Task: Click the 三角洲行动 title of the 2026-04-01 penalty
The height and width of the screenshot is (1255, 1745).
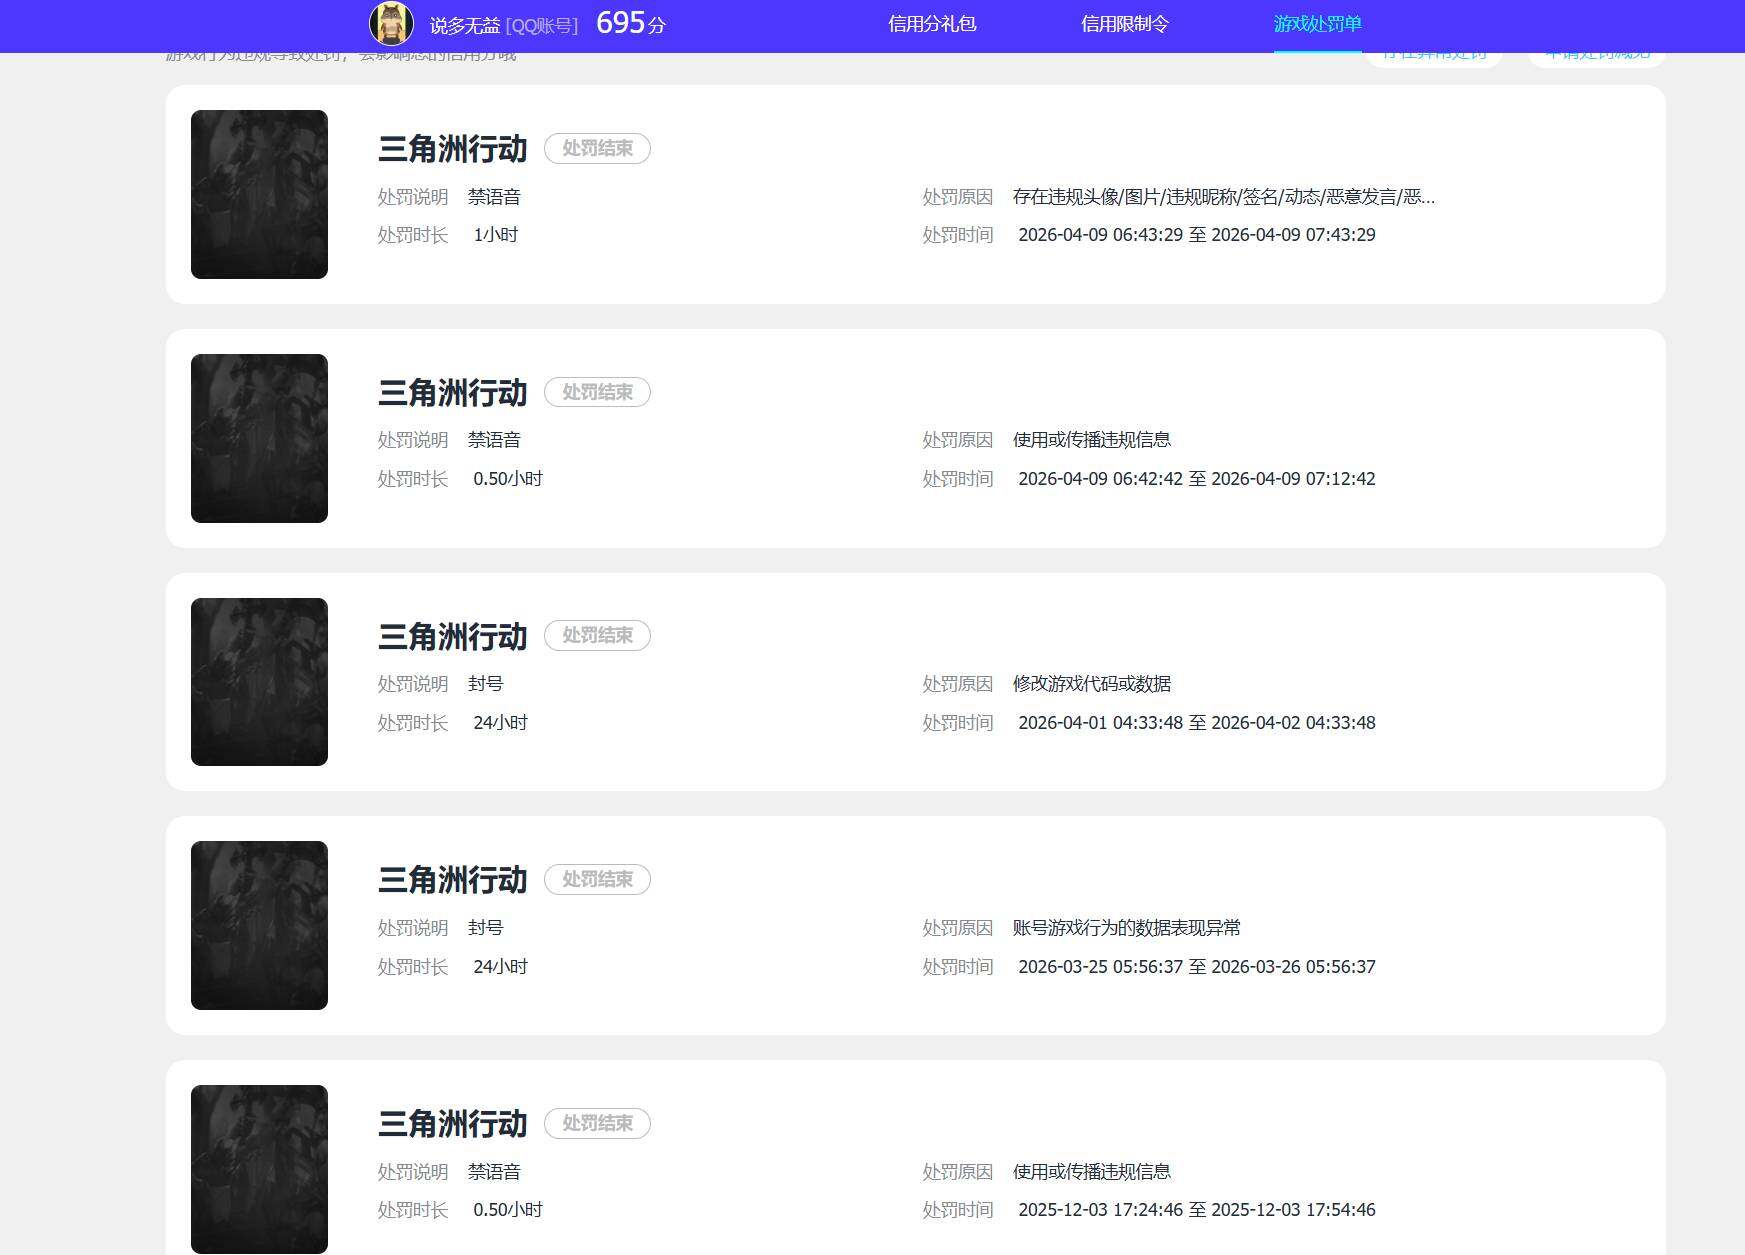Action: [x=453, y=637]
